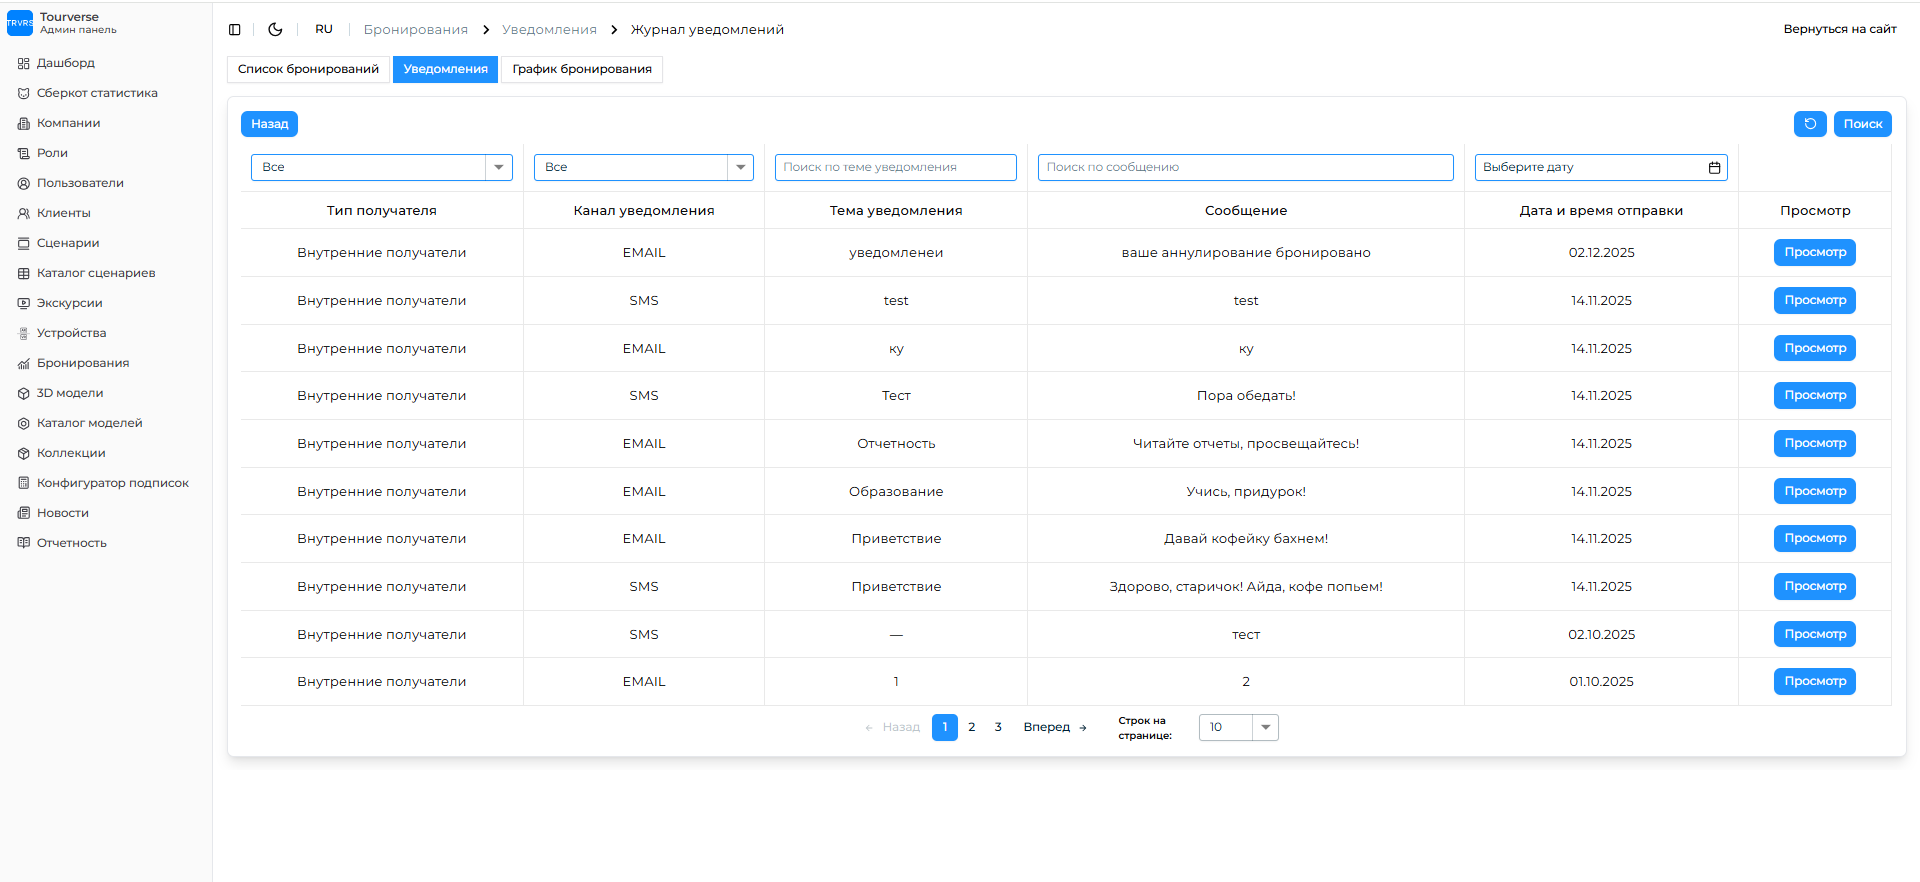Switch to Список бронирований tab
Screen dimensions: 1920x882
click(x=308, y=69)
